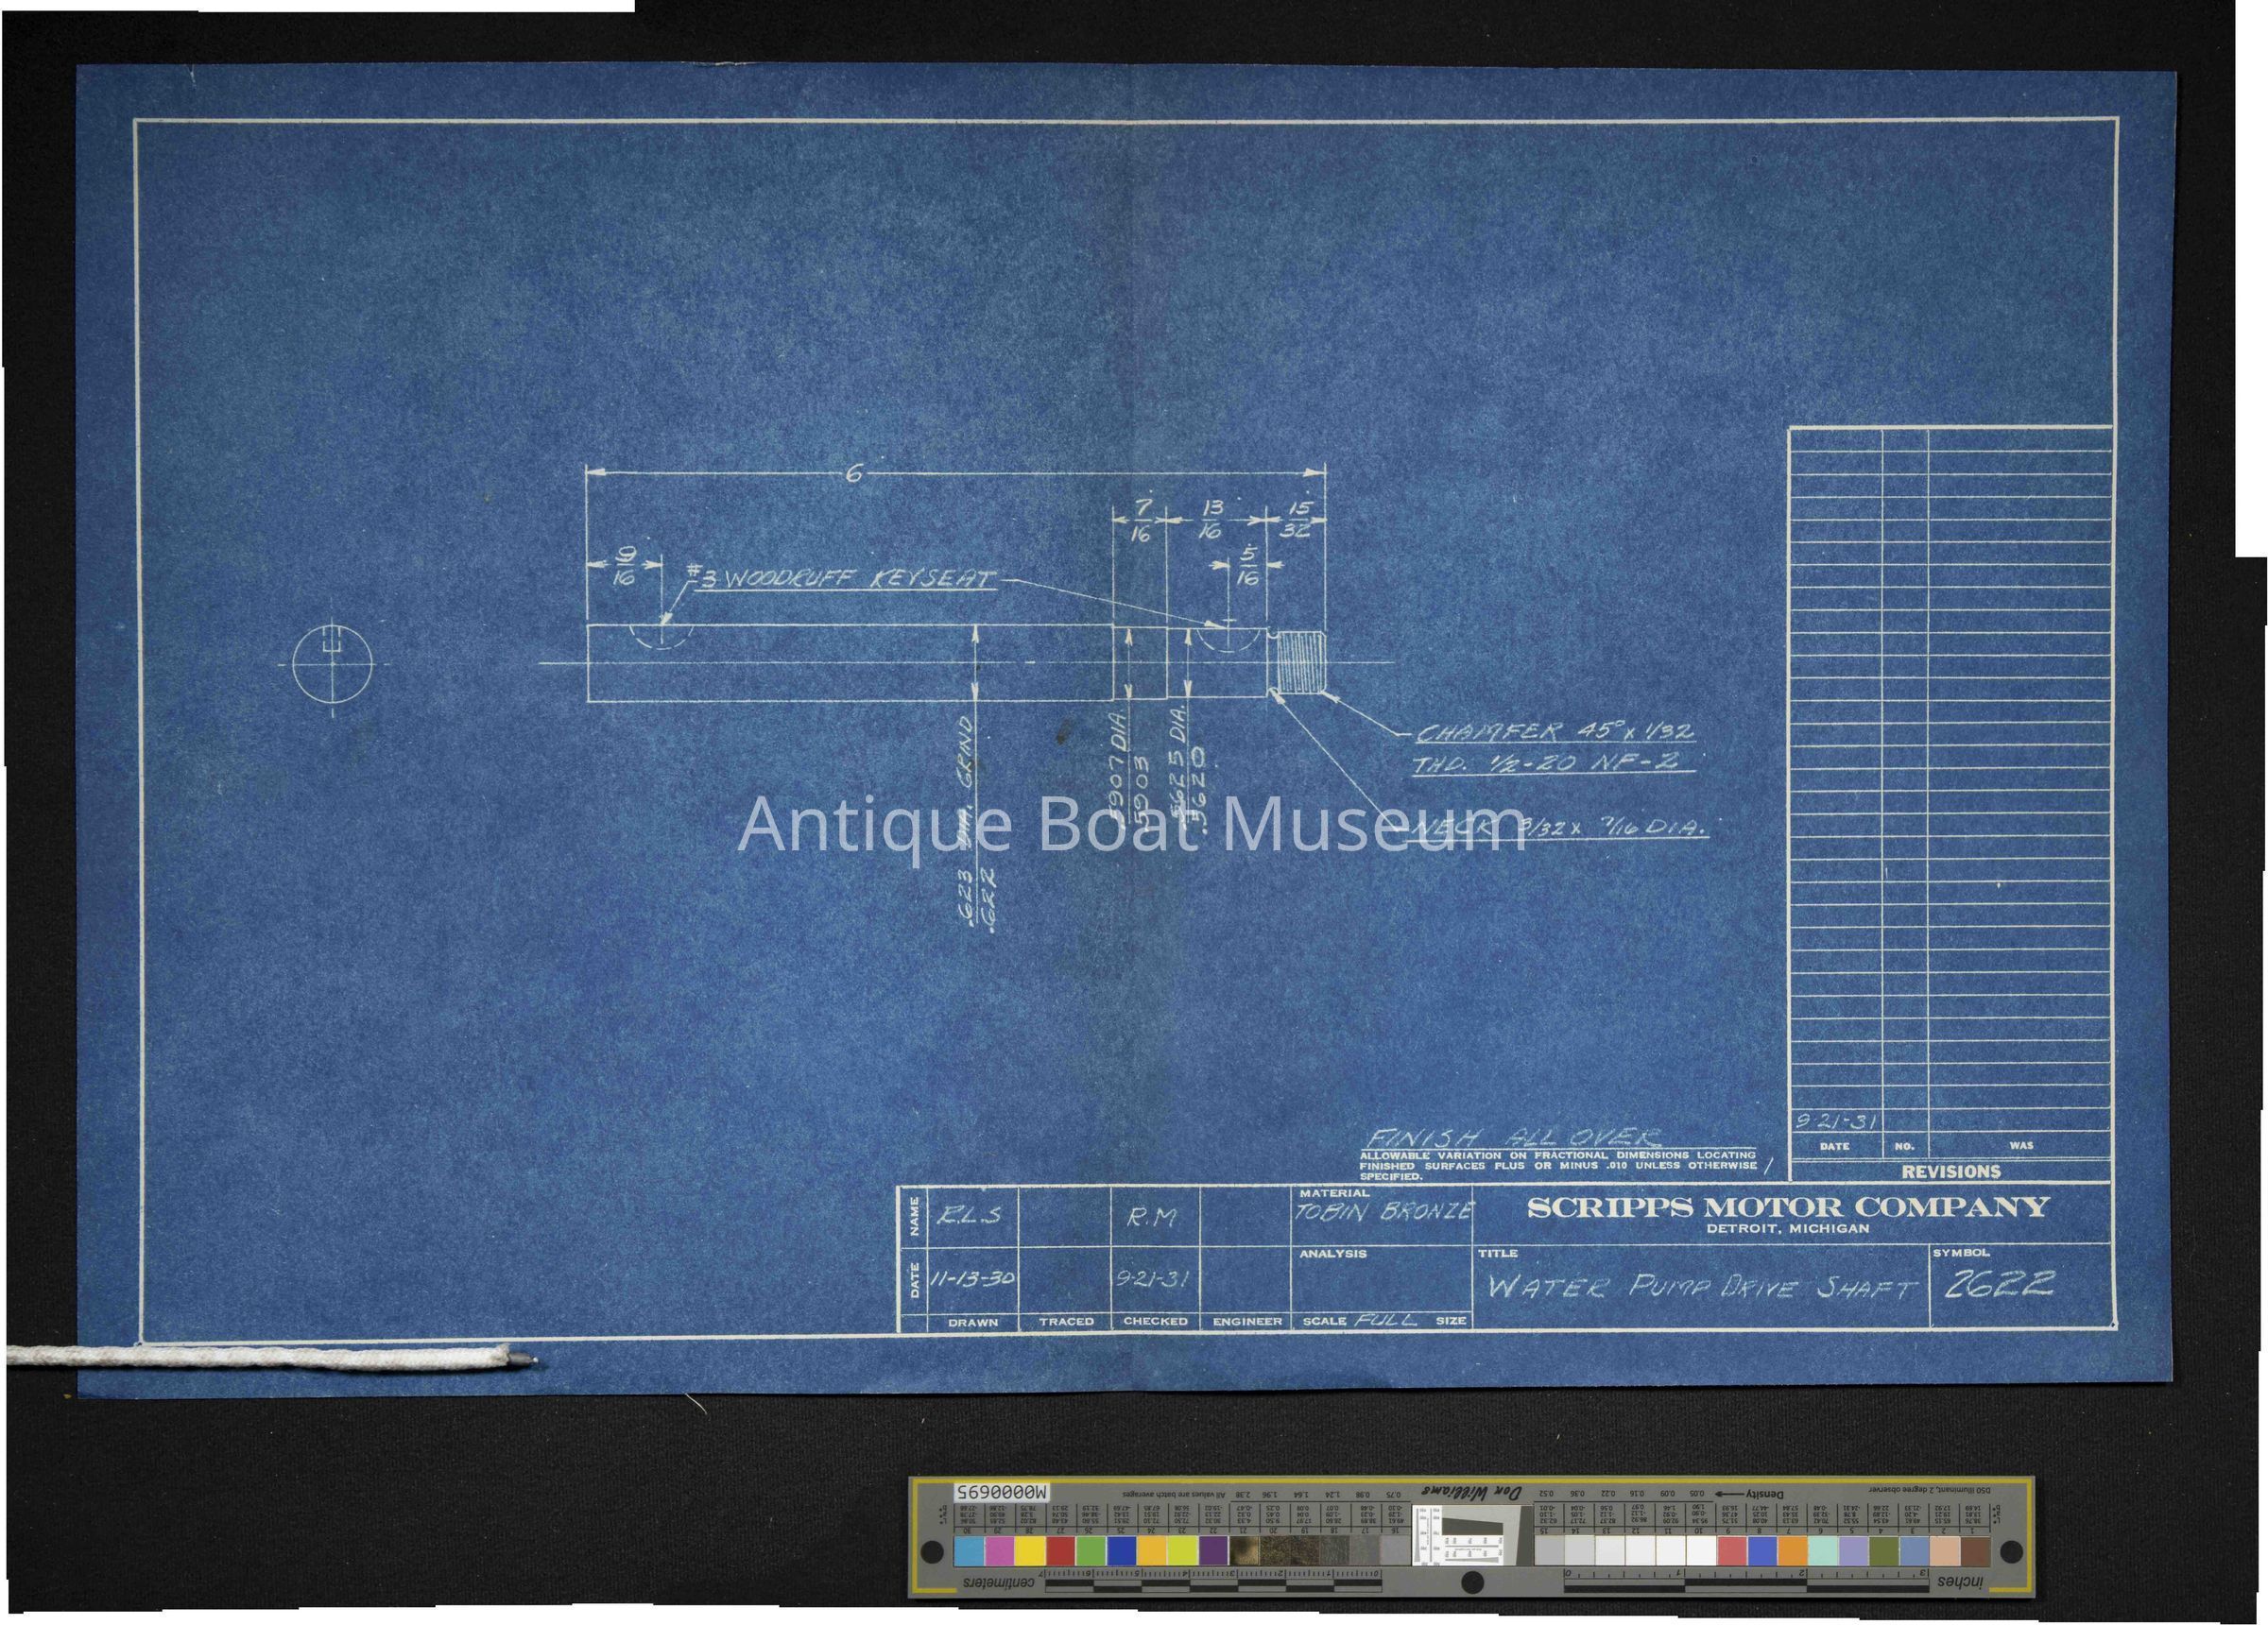Click the brown swatch numbered 1

coord(1975,1551)
